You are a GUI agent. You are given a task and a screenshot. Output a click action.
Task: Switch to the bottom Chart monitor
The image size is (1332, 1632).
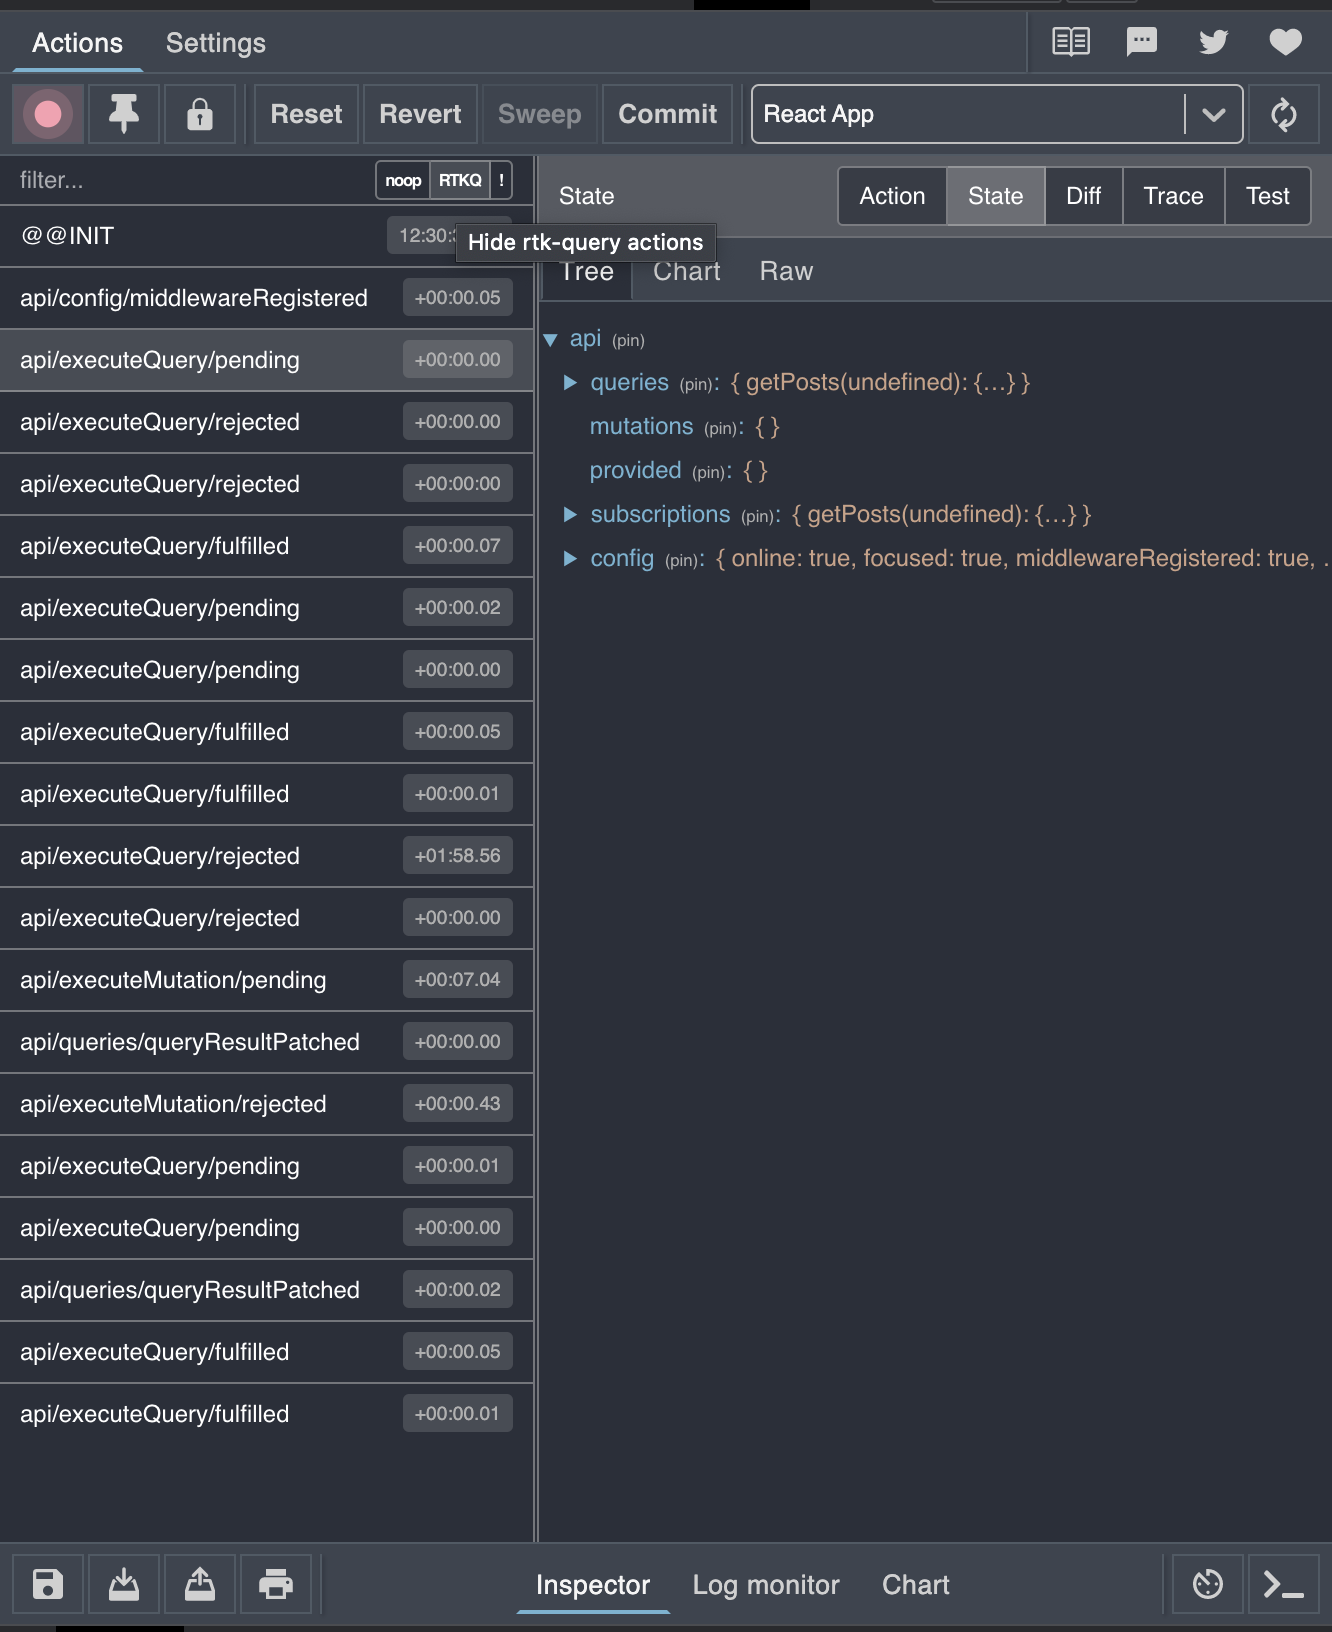click(x=915, y=1584)
